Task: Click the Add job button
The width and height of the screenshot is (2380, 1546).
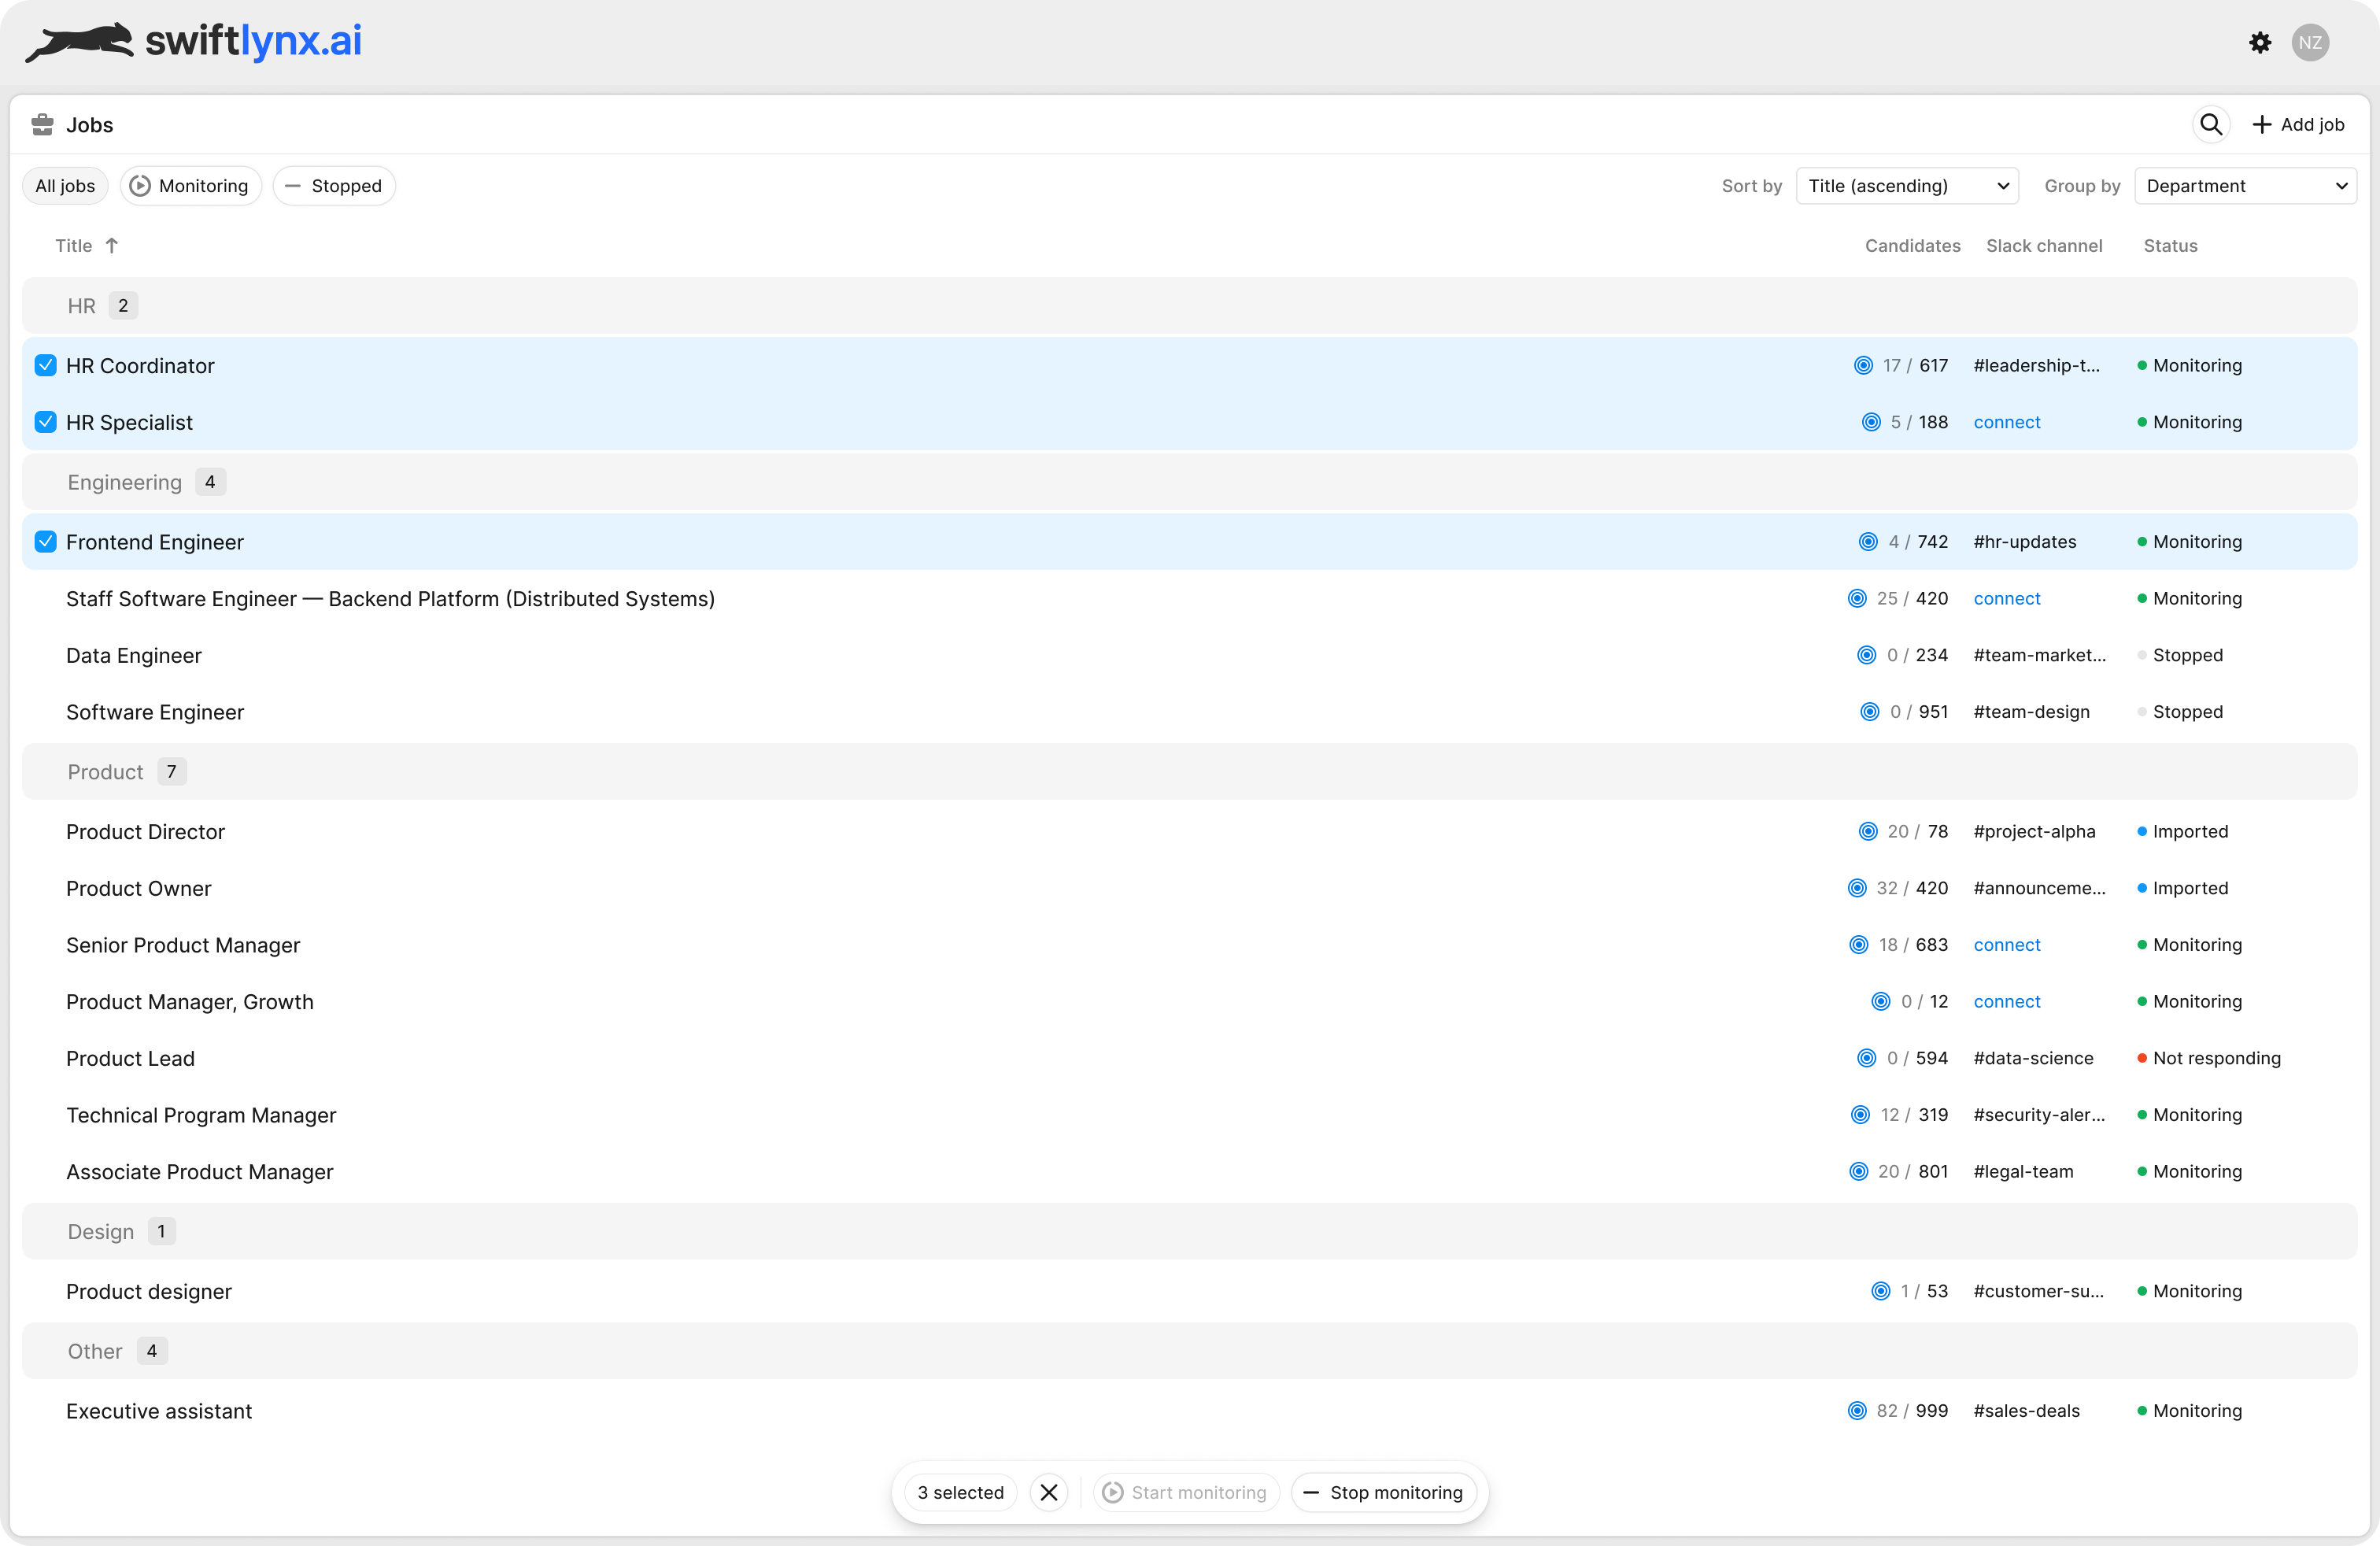Action: point(2297,124)
